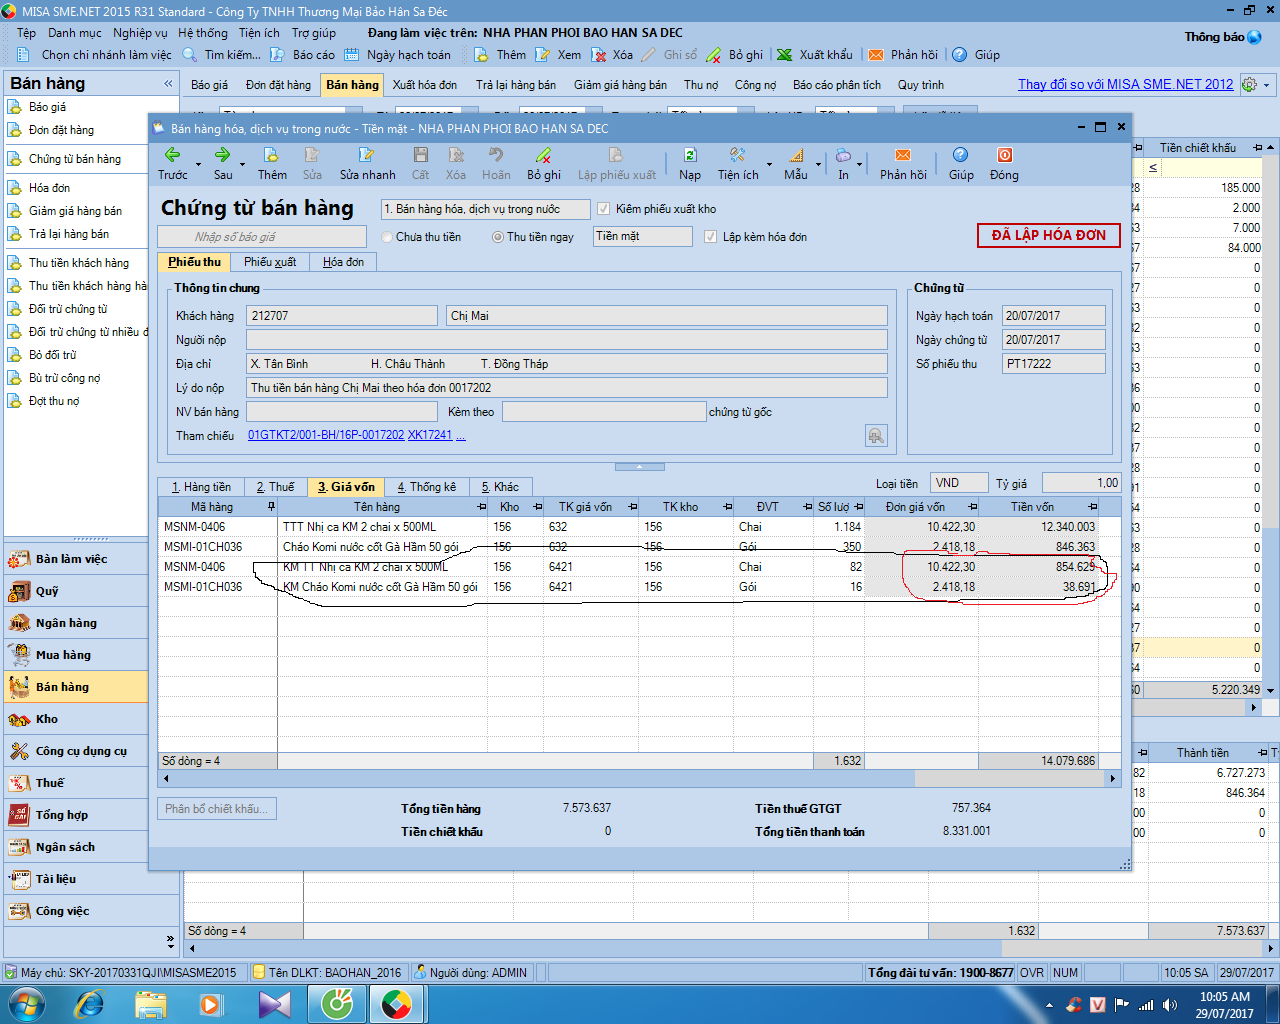Expand dropdown arrow next to In

click(859, 164)
